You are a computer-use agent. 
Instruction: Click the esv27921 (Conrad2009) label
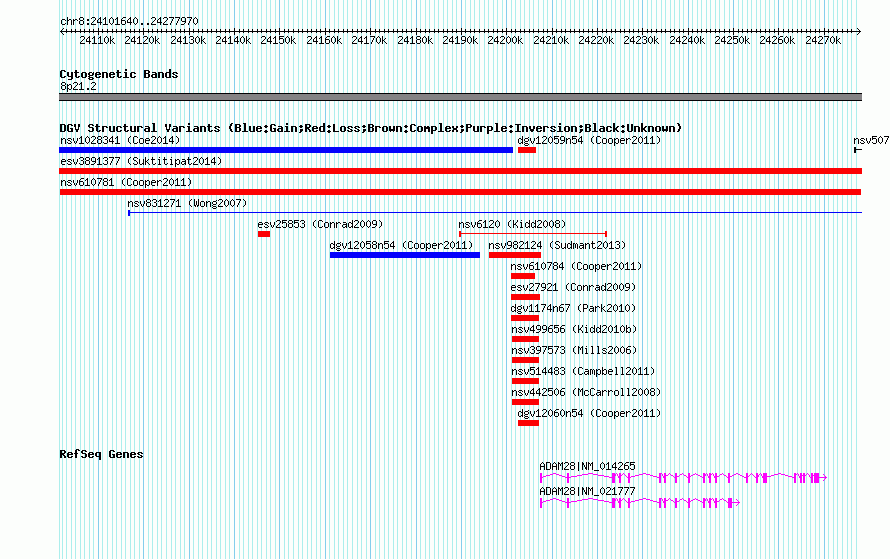pyautogui.click(x=573, y=287)
